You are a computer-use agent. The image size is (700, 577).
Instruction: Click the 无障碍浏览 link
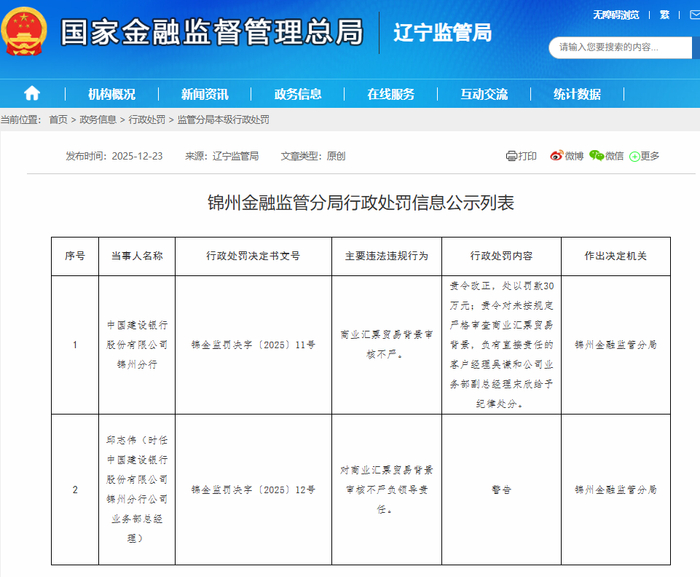tap(616, 15)
